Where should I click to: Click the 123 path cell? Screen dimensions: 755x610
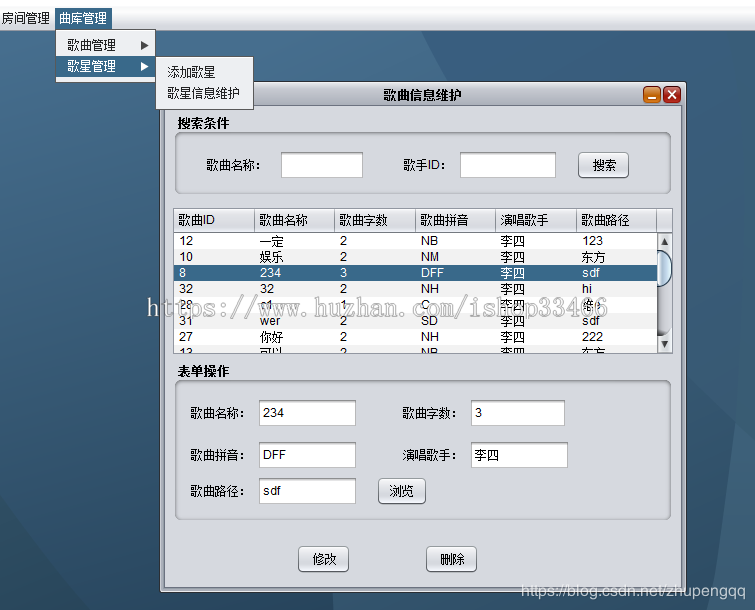(x=616, y=241)
